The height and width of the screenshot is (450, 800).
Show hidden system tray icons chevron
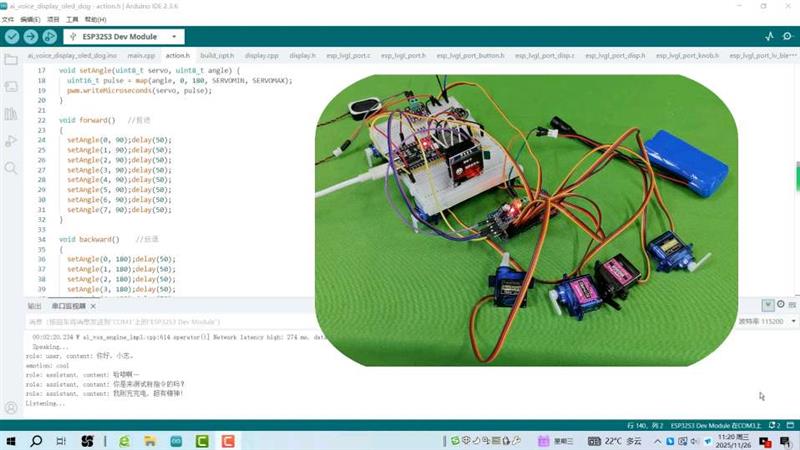coord(657,441)
